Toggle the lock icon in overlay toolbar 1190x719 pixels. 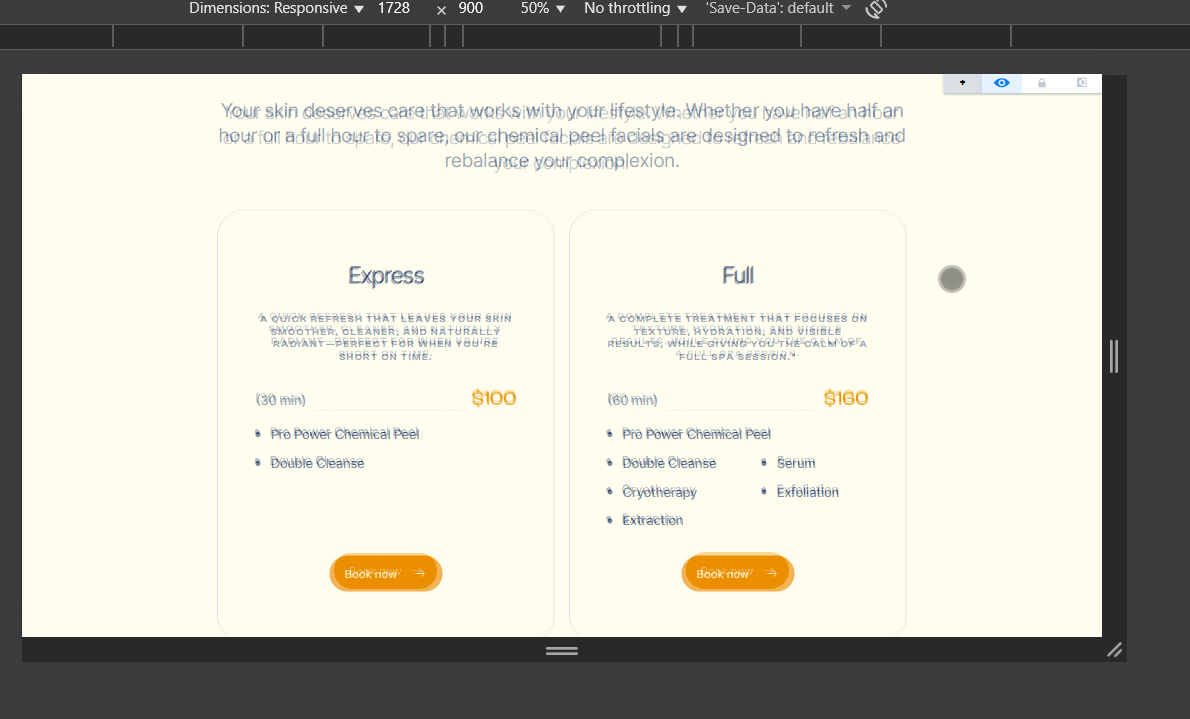point(1042,83)
